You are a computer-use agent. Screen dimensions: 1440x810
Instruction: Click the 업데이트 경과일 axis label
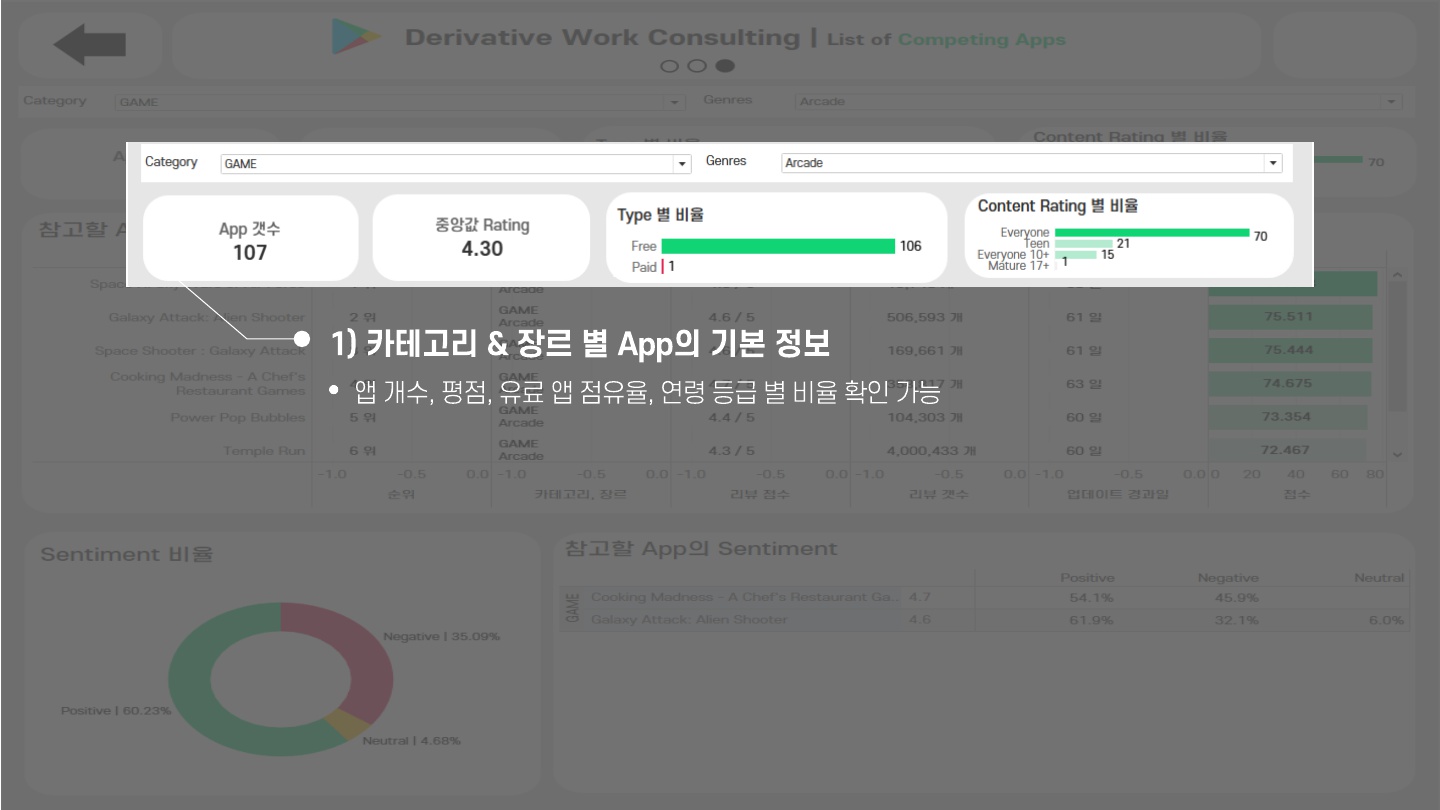click(x=1119, y=494)
